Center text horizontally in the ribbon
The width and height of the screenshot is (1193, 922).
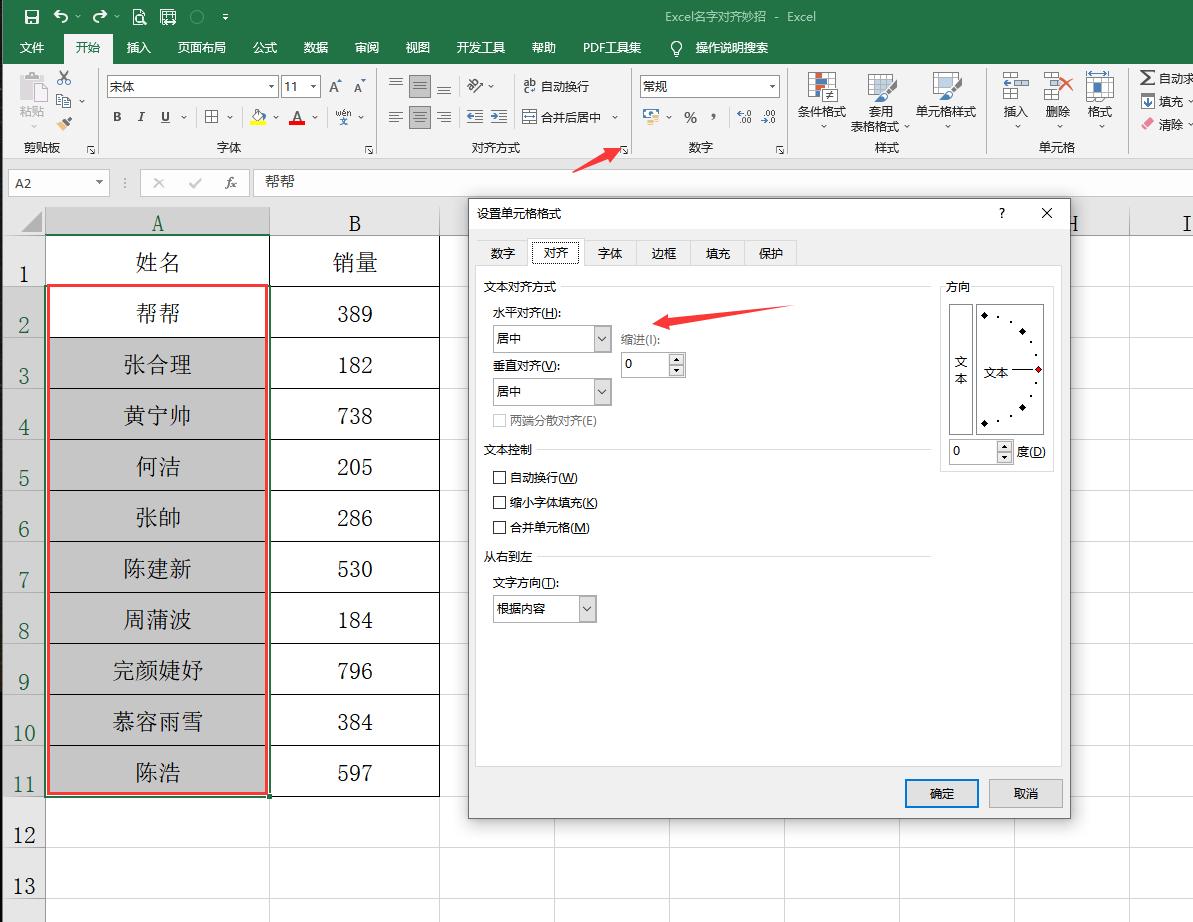(420, 117)
